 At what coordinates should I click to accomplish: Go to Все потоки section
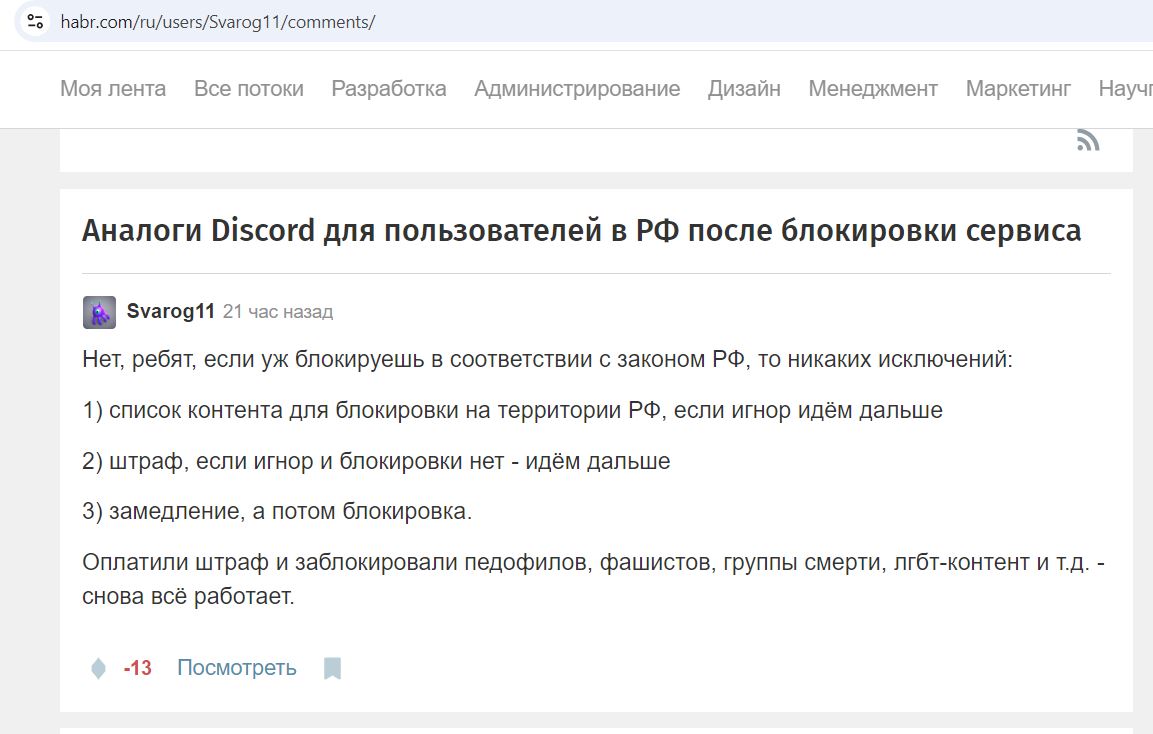pyautogui.click(x=249, y=89)
